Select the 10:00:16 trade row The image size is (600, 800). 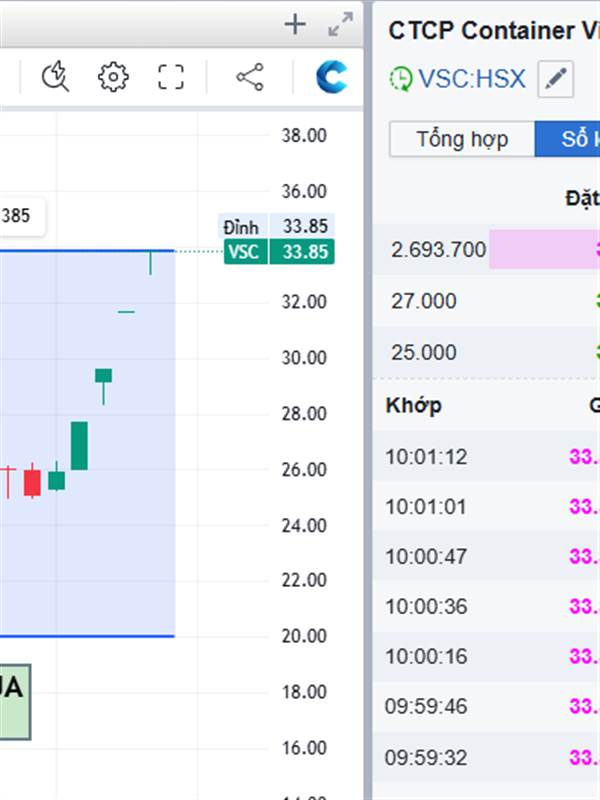tap(486, 656)
